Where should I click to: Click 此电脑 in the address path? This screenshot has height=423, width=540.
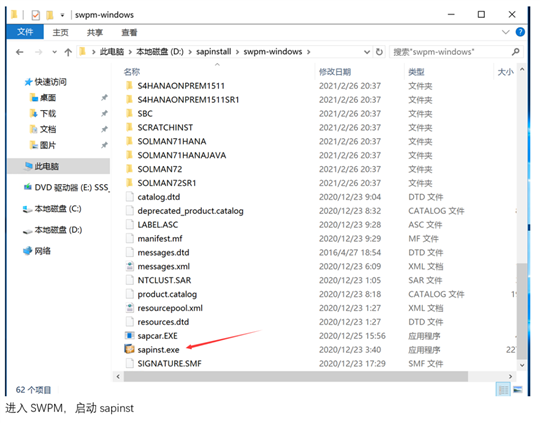coord(112,52)
